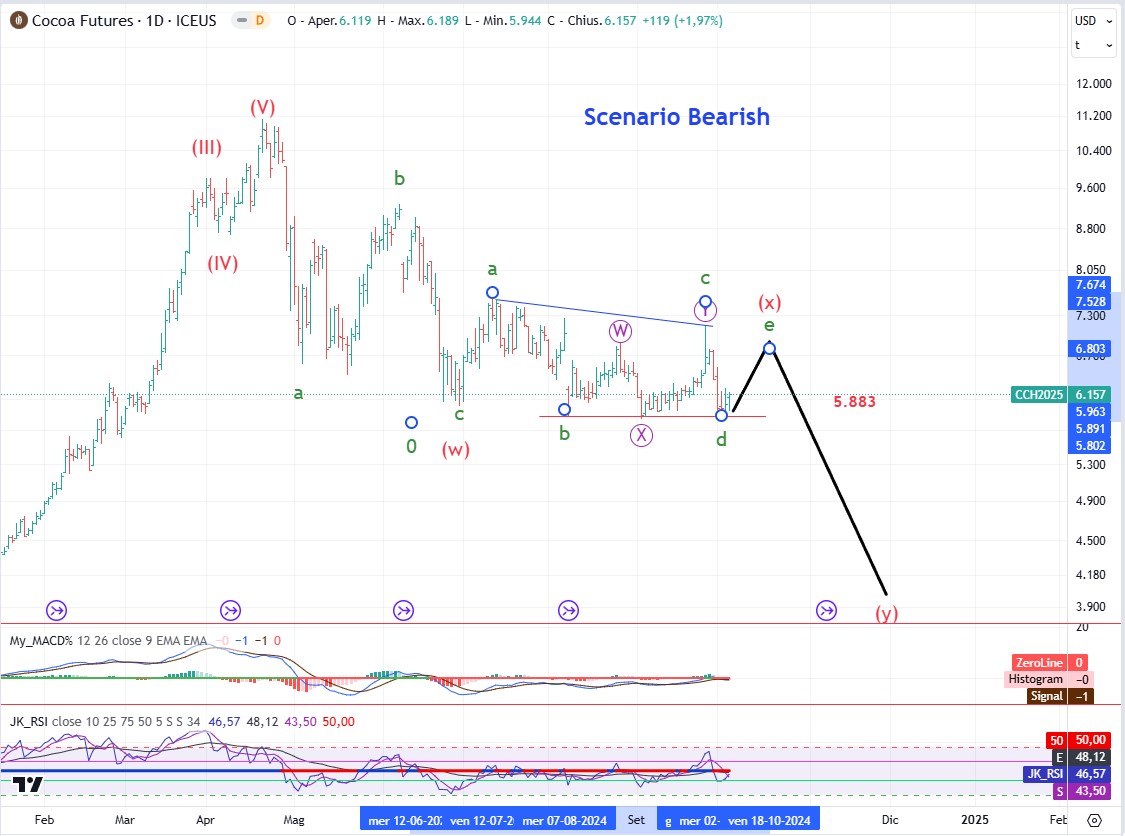Image resolution: width=1125 pixels, height=836 pixels.
Task: Select the circled X purple label
Action: (x=641, y=435)
